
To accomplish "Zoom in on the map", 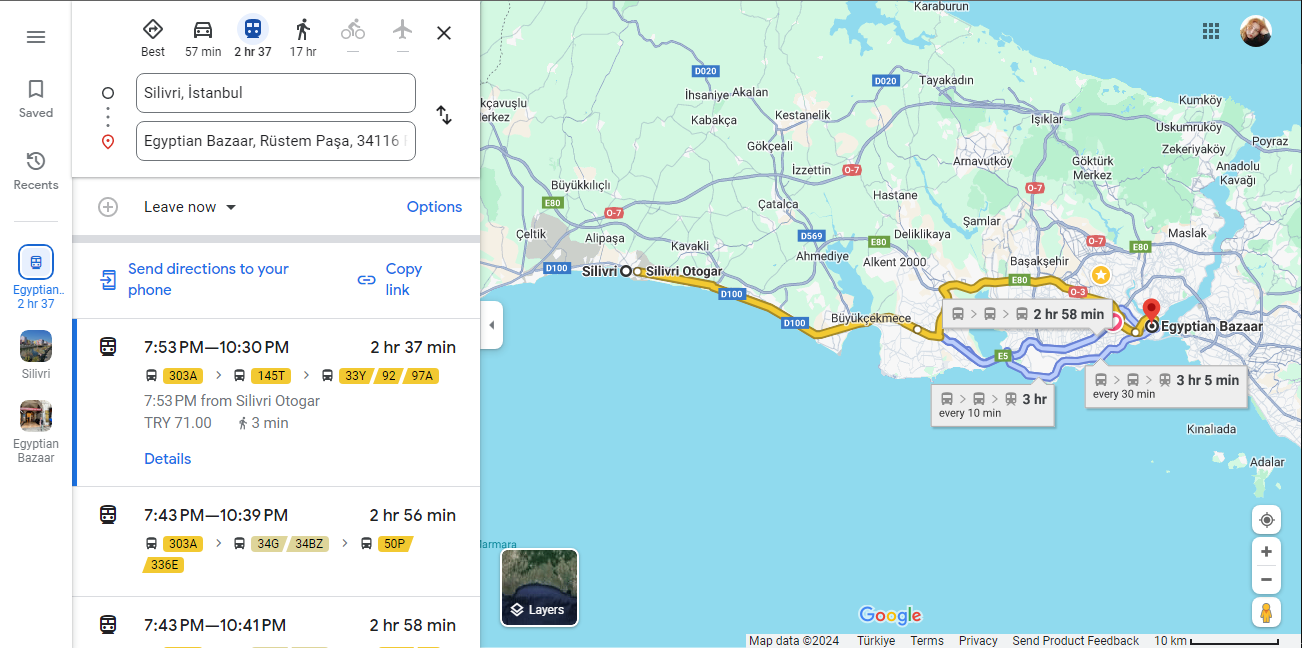I will (1266, 552).
